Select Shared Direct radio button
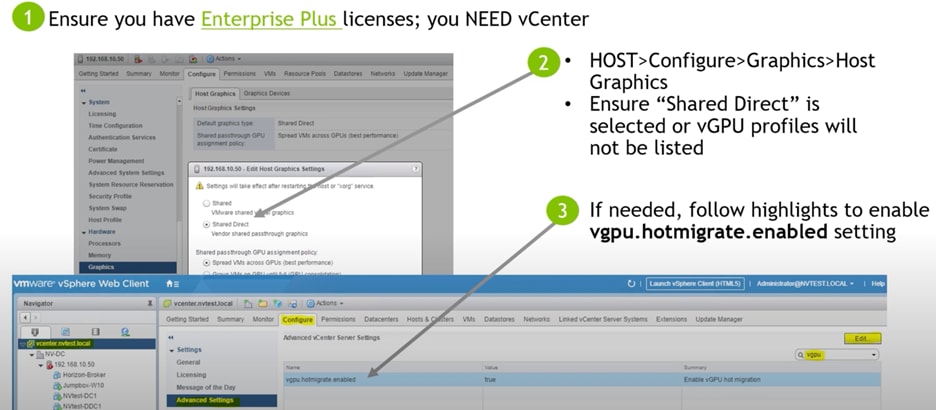The image size is (936, 410). click(x=207, y=225)
